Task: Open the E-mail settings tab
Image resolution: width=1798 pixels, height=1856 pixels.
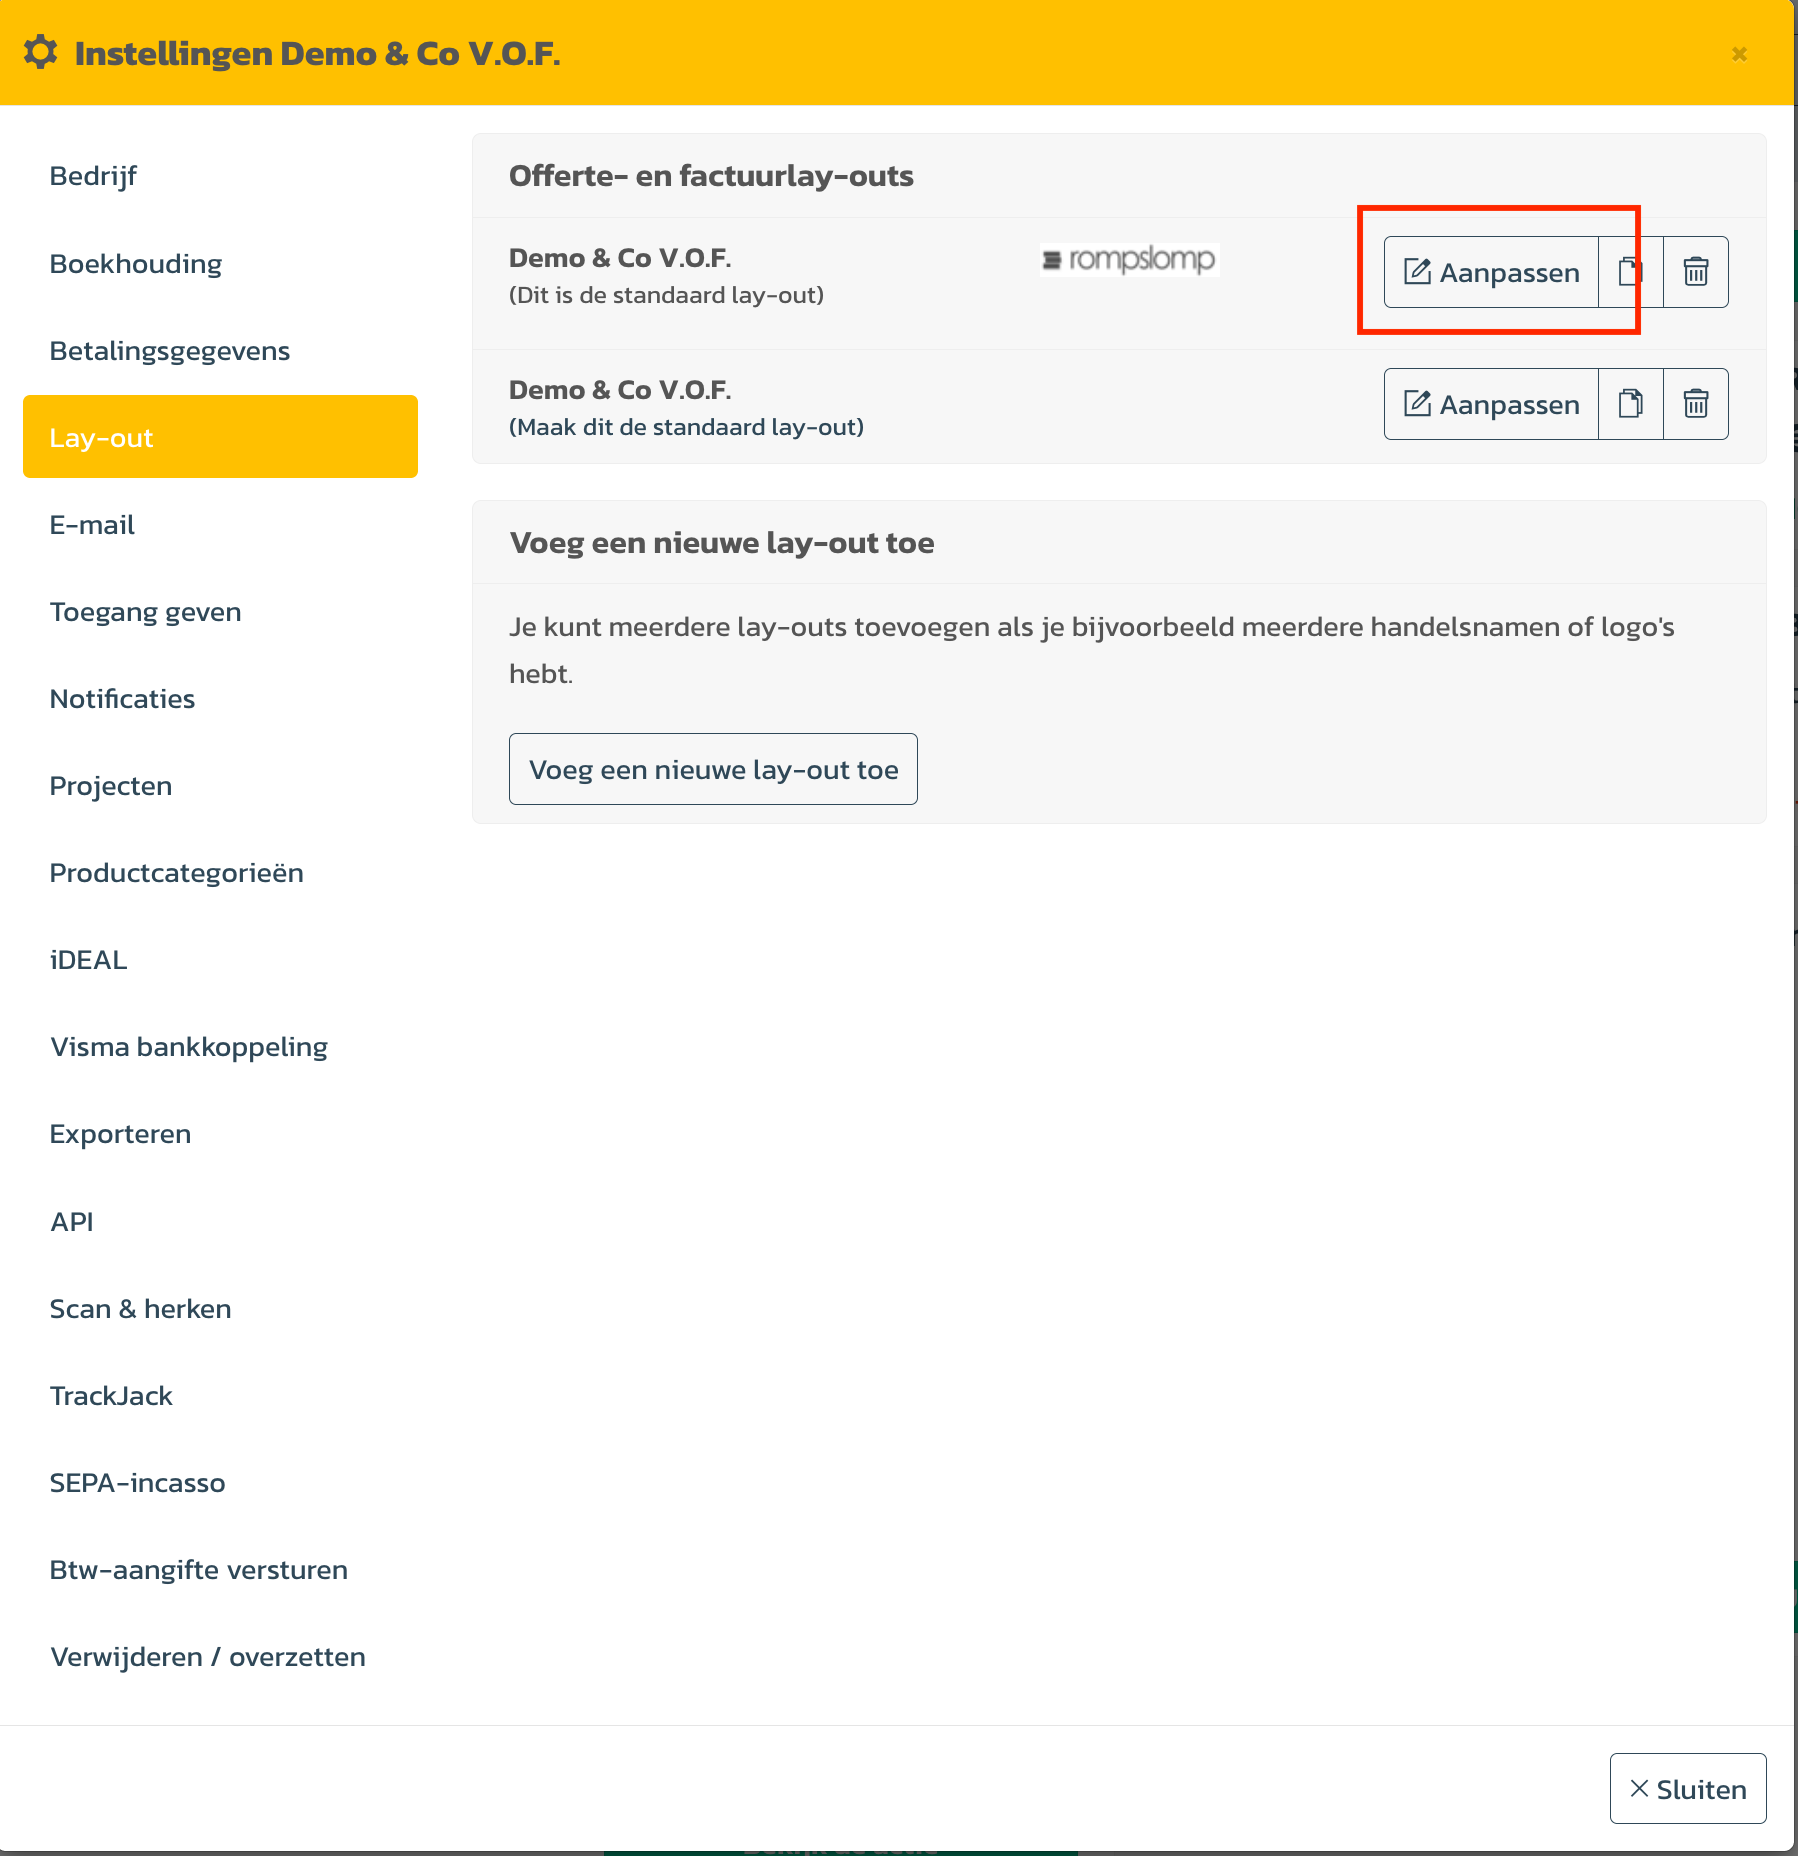Action: click(92, 525)
